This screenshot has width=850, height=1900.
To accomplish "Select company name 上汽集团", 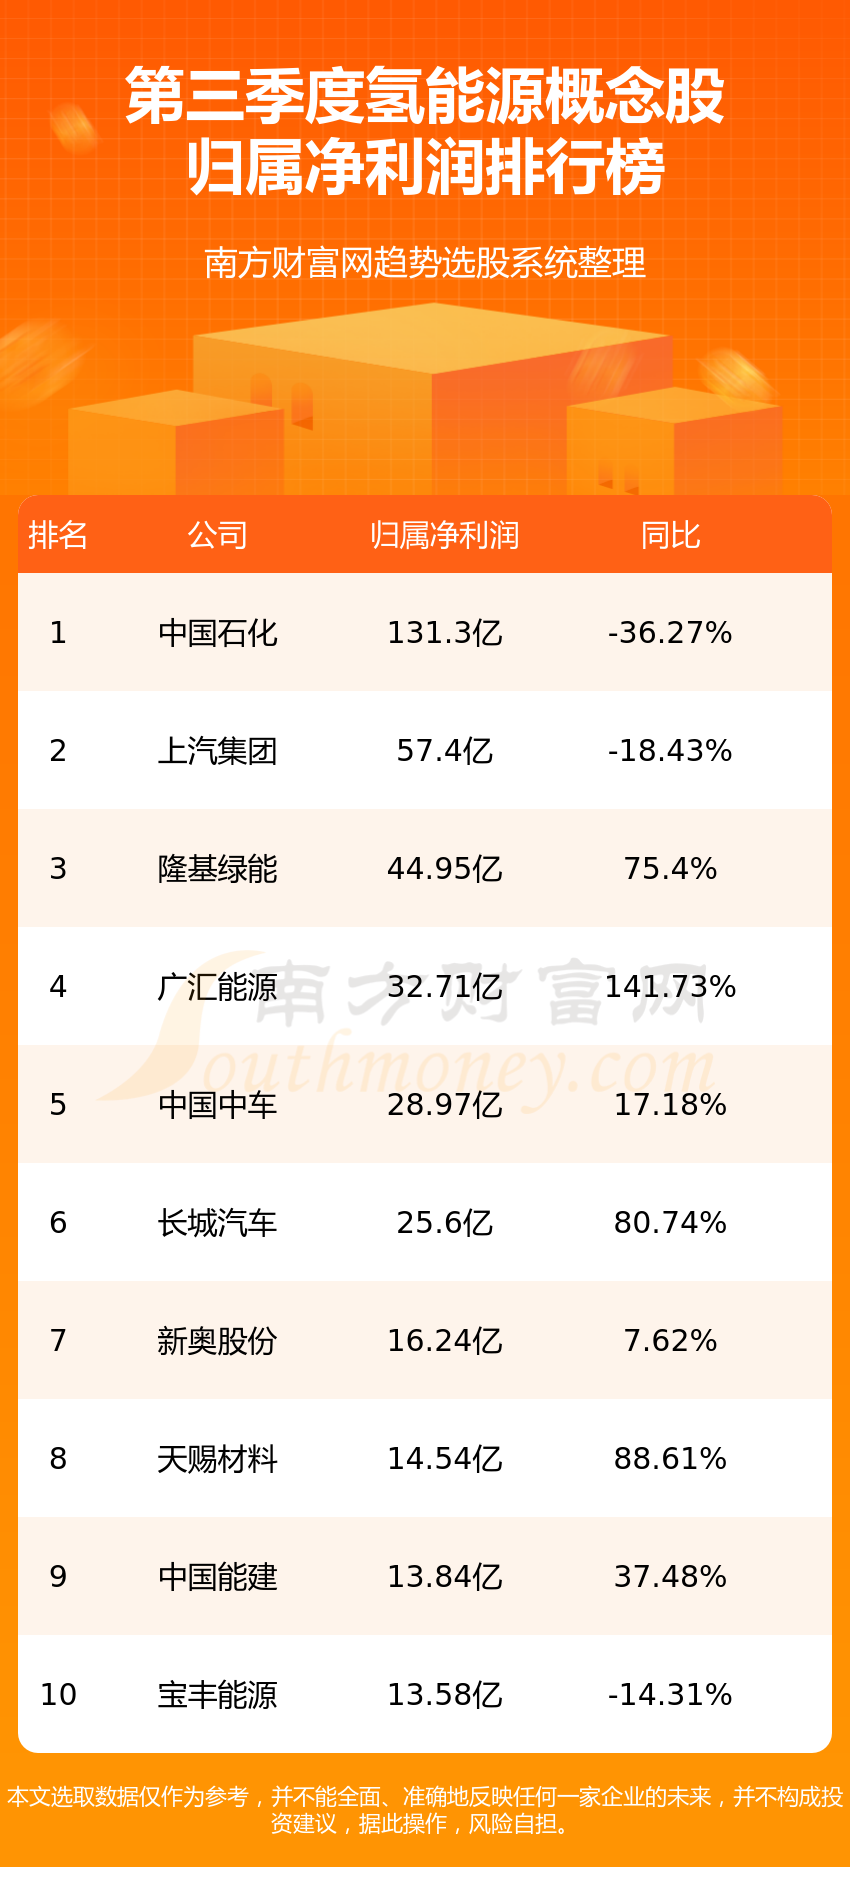I will click(217, 751).
